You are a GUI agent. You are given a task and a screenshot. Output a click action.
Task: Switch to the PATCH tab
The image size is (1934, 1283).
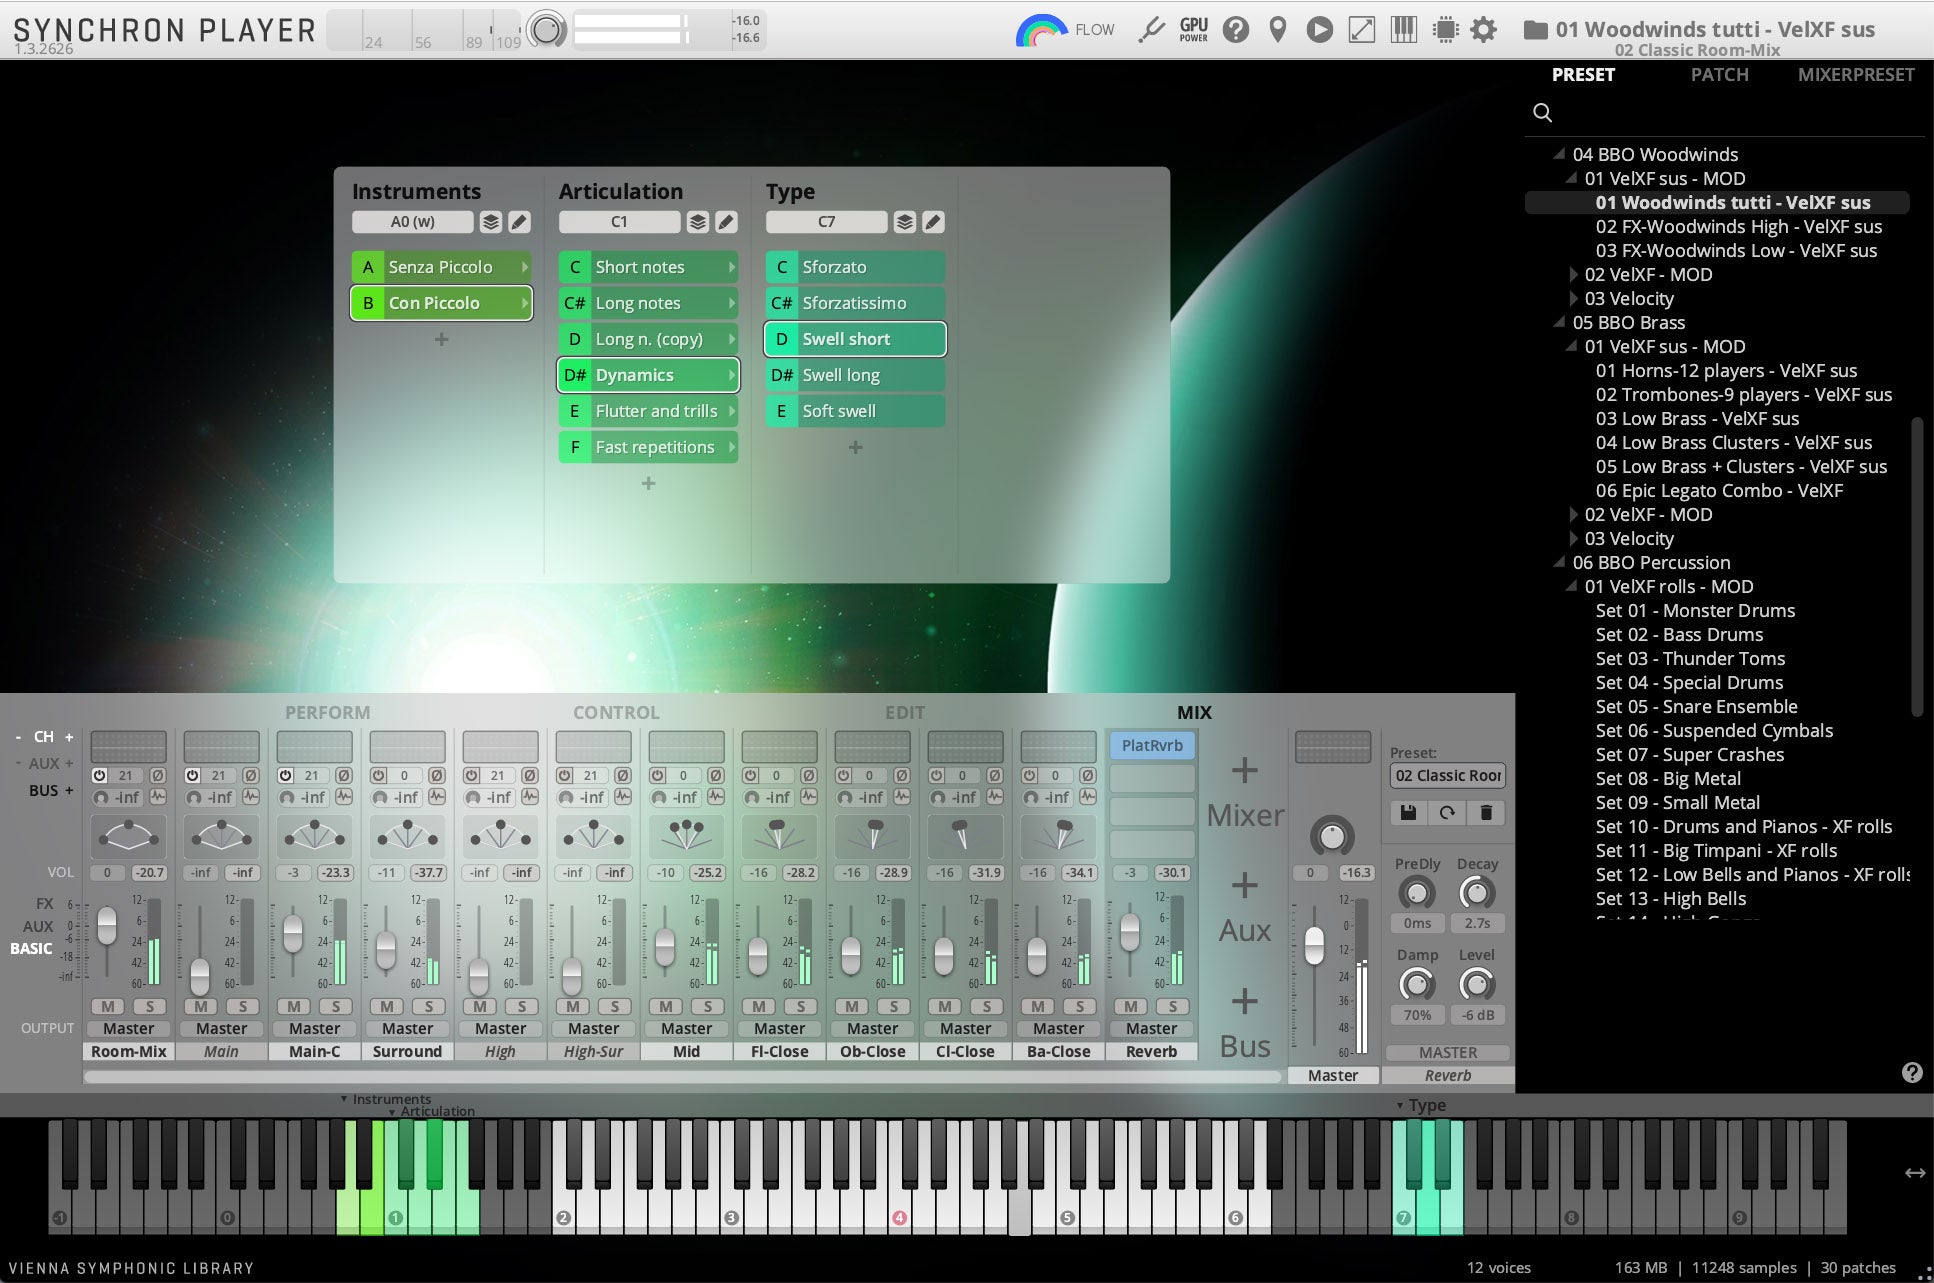pos(1719,74)
